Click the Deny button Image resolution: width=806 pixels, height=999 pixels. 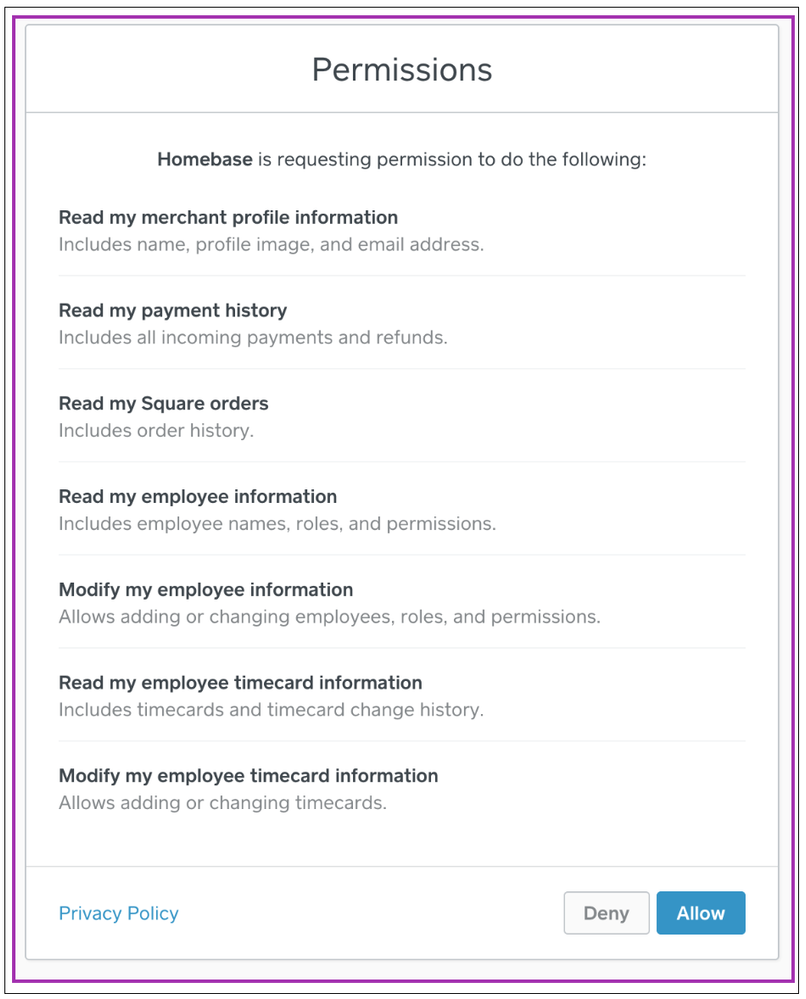click(606, 913)
